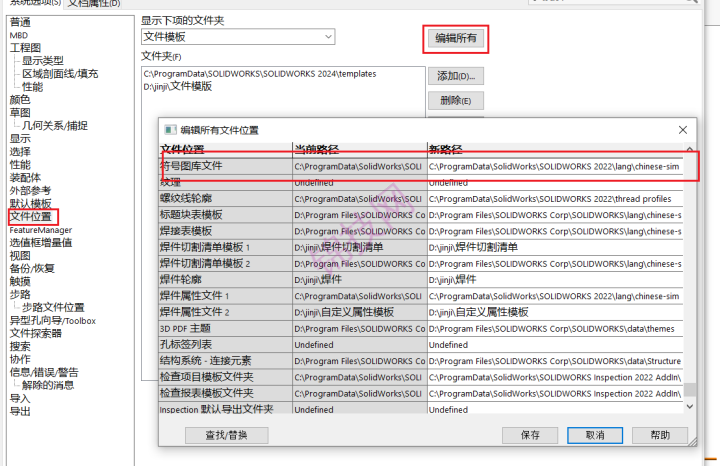Select MBD in the options tree
The height and width of the screenshot is (466, 720).
click(x=19, y=35)
